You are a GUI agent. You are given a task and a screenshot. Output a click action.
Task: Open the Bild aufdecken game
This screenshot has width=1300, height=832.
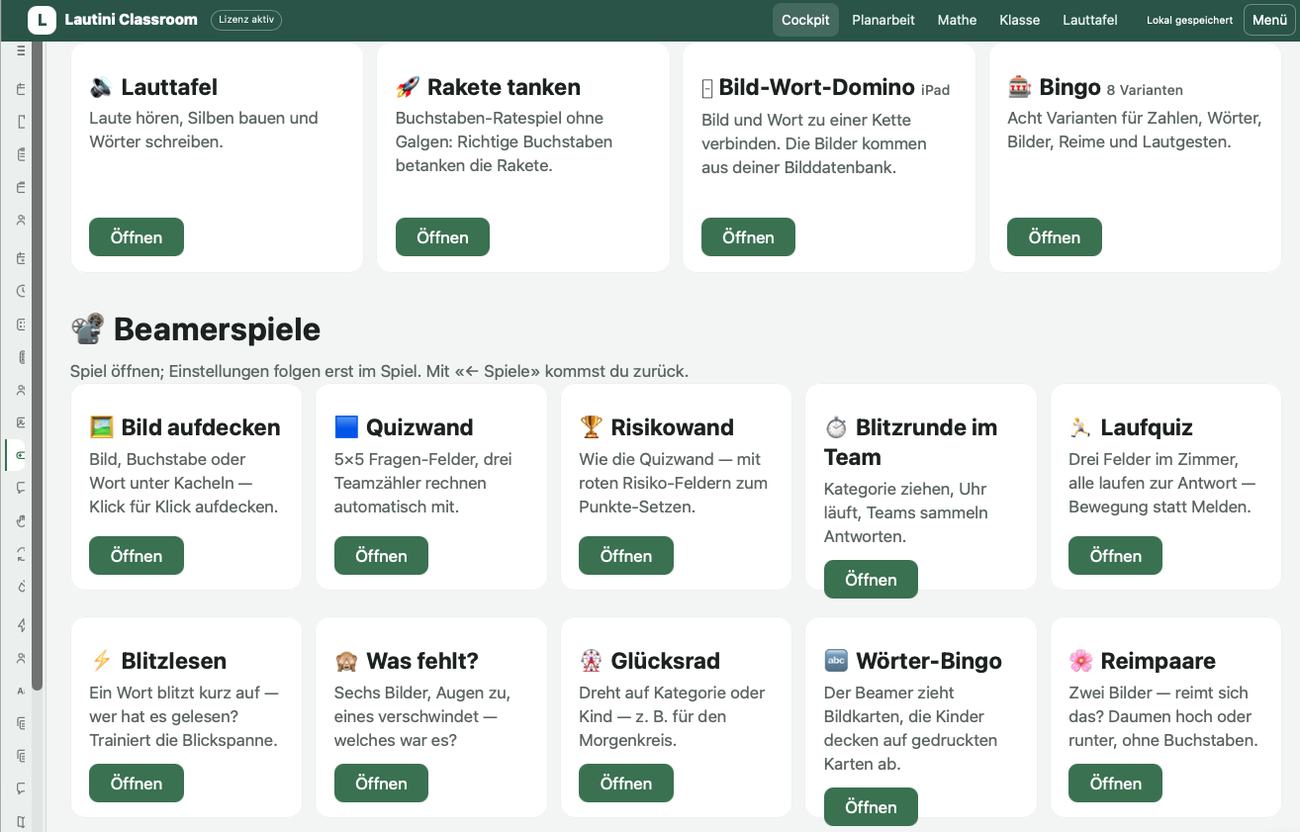point(136,556)
